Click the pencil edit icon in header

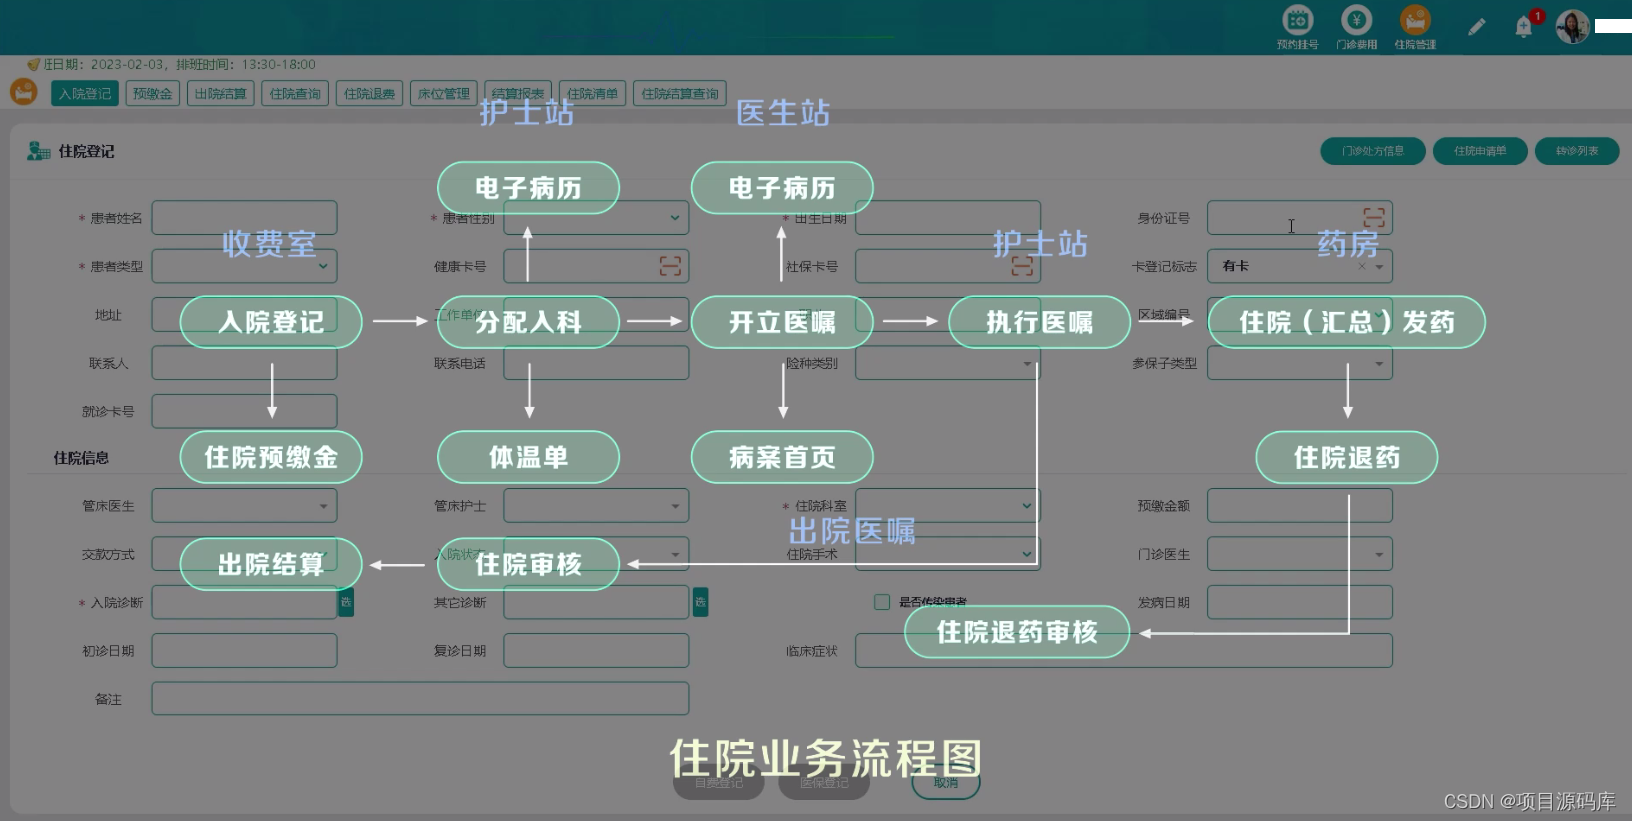(1477, 27)
